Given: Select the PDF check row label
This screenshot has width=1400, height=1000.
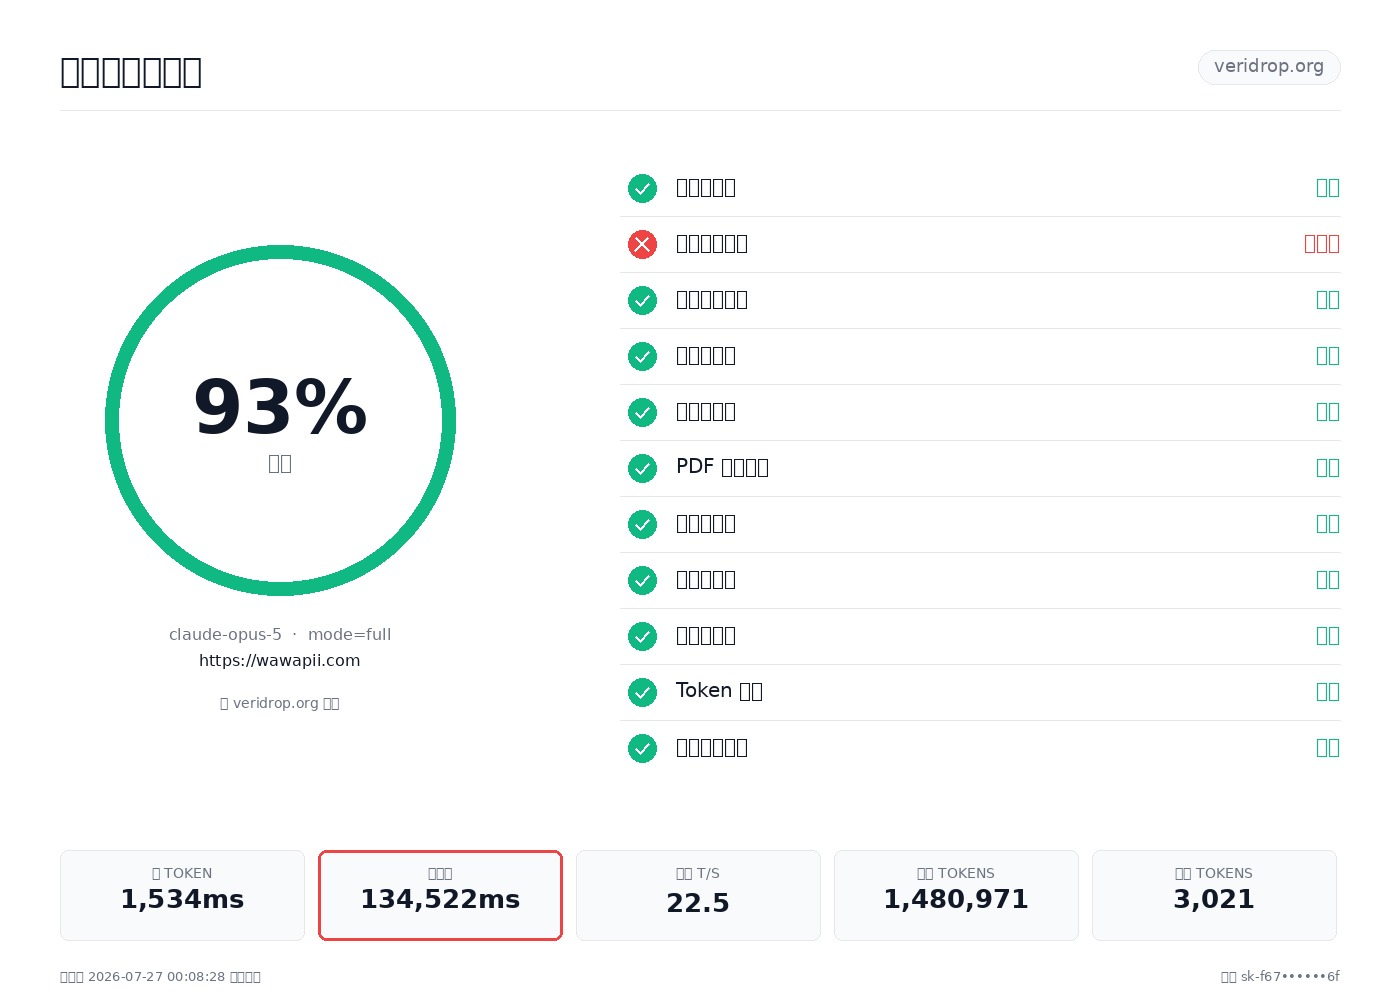Looking at the screenshot, I should coord(722,467).
